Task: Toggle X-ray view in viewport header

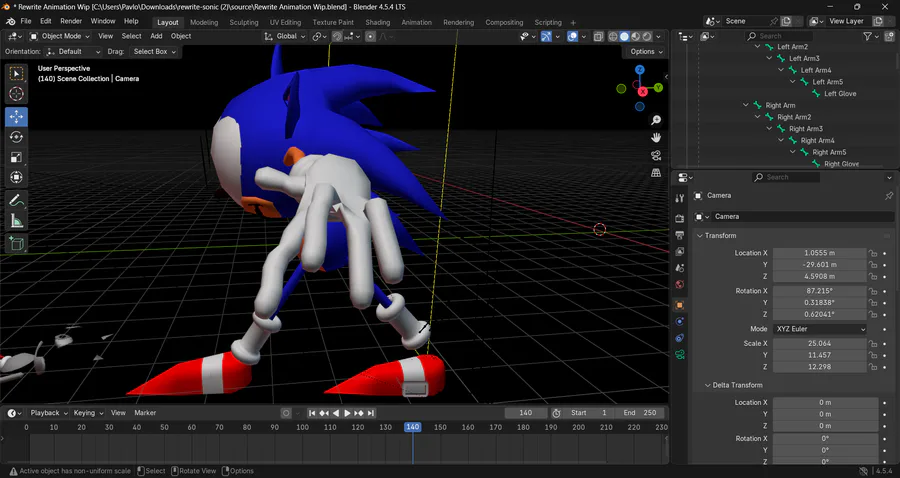Action: (x=598, y=36)
